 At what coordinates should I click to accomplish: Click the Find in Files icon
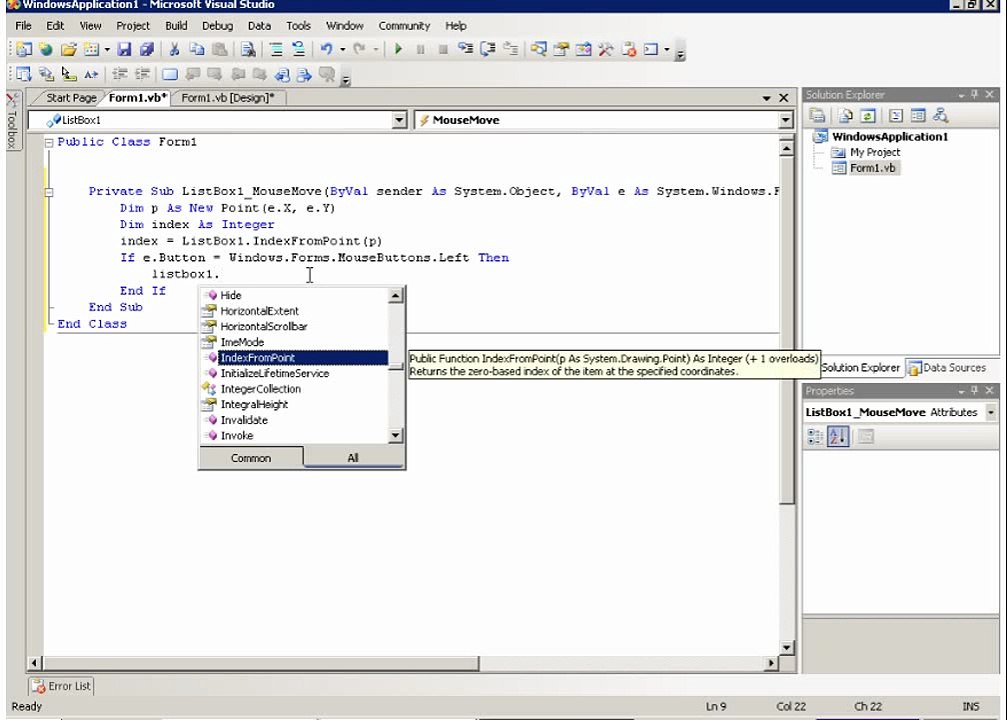pyautogui.click(x=249, y=49)
